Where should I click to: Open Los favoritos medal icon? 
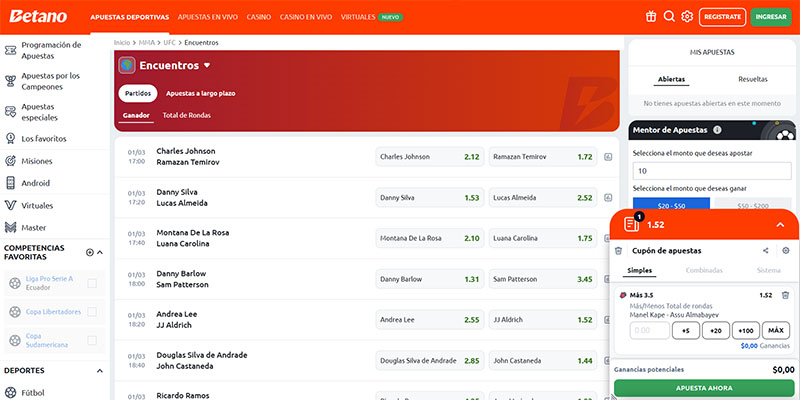click(10, 139)
